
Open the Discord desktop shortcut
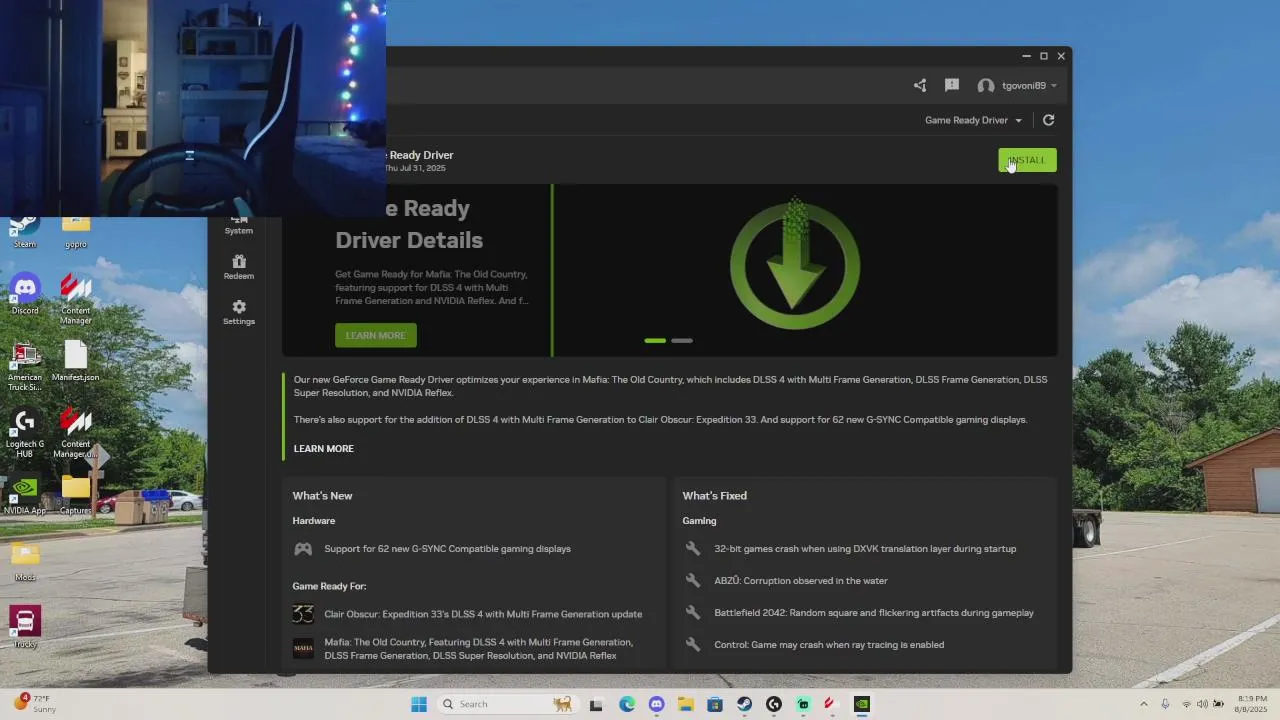25,295
